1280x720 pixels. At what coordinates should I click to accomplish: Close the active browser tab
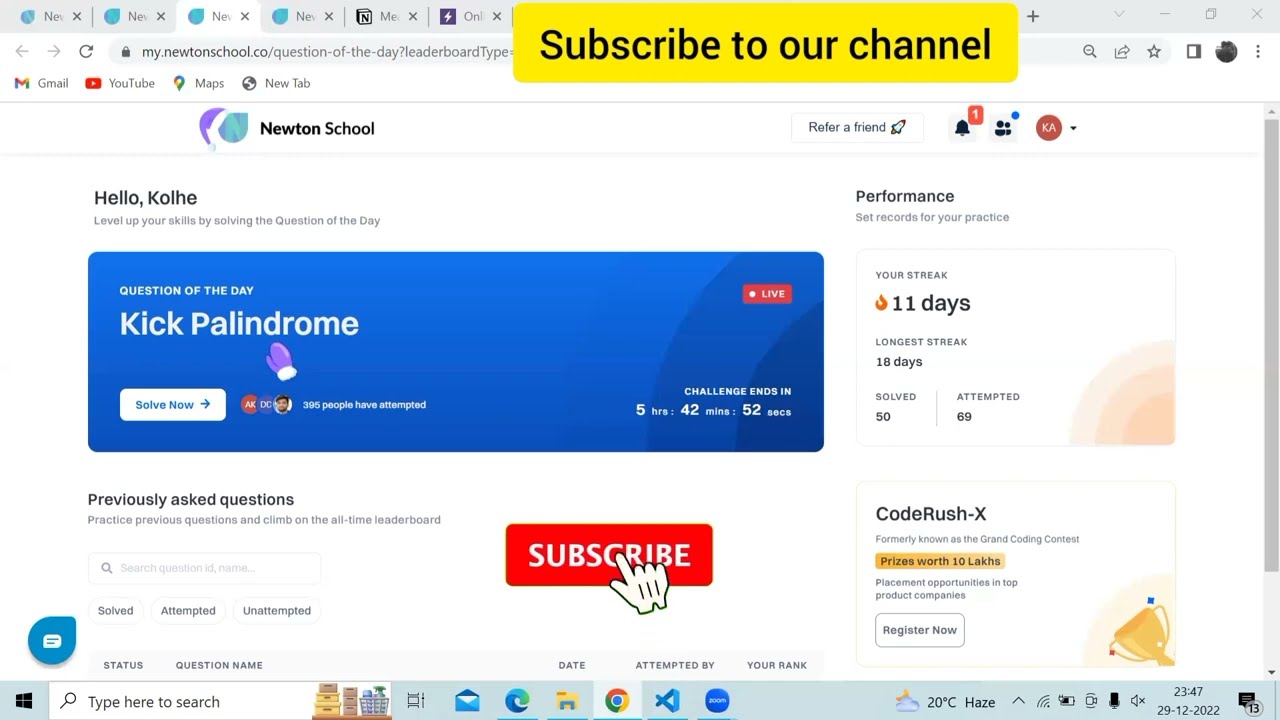tap(245, 16)
